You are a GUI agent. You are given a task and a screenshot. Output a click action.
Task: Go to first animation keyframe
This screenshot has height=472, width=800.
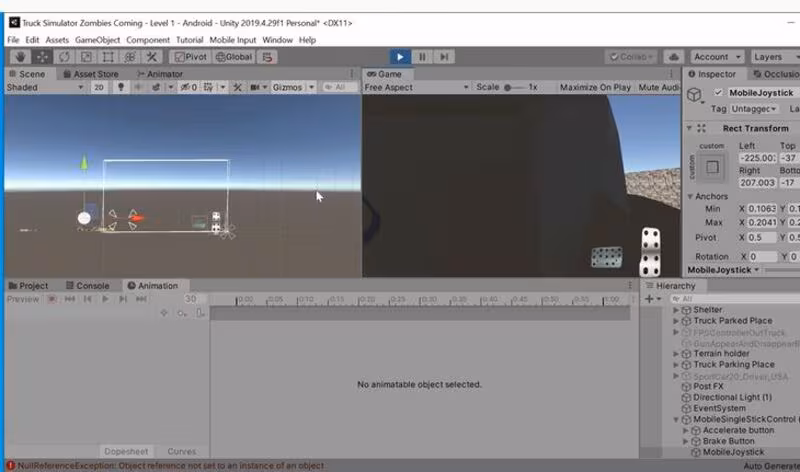point(70,299)
